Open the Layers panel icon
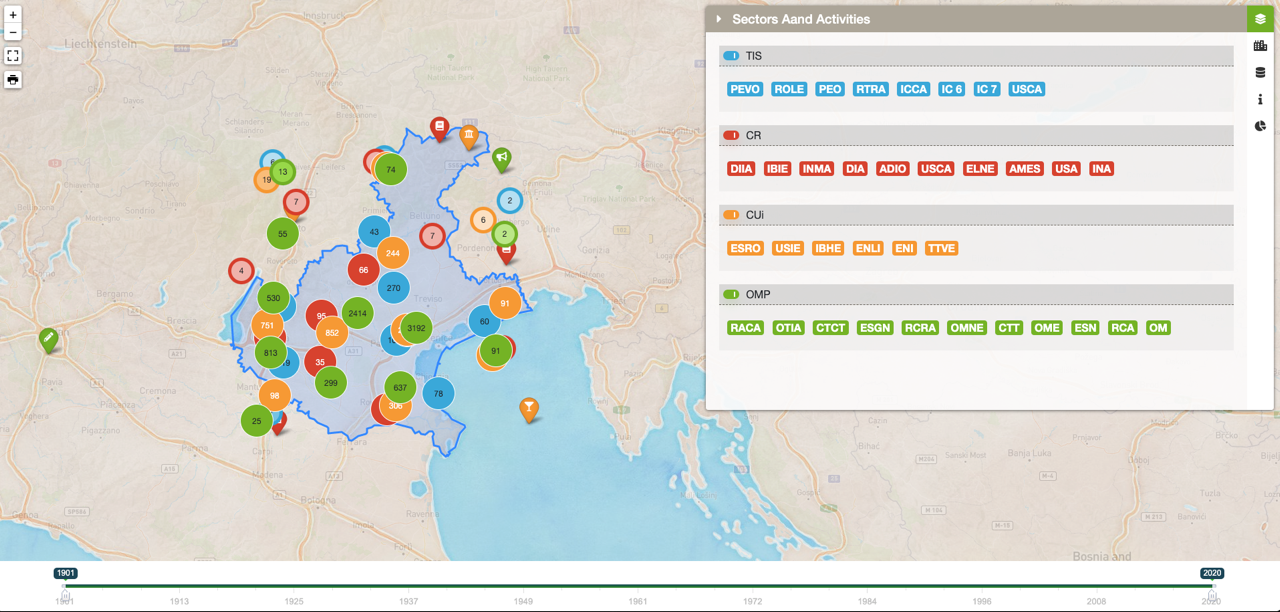The image size is (1280, 612). [1259, 18]
